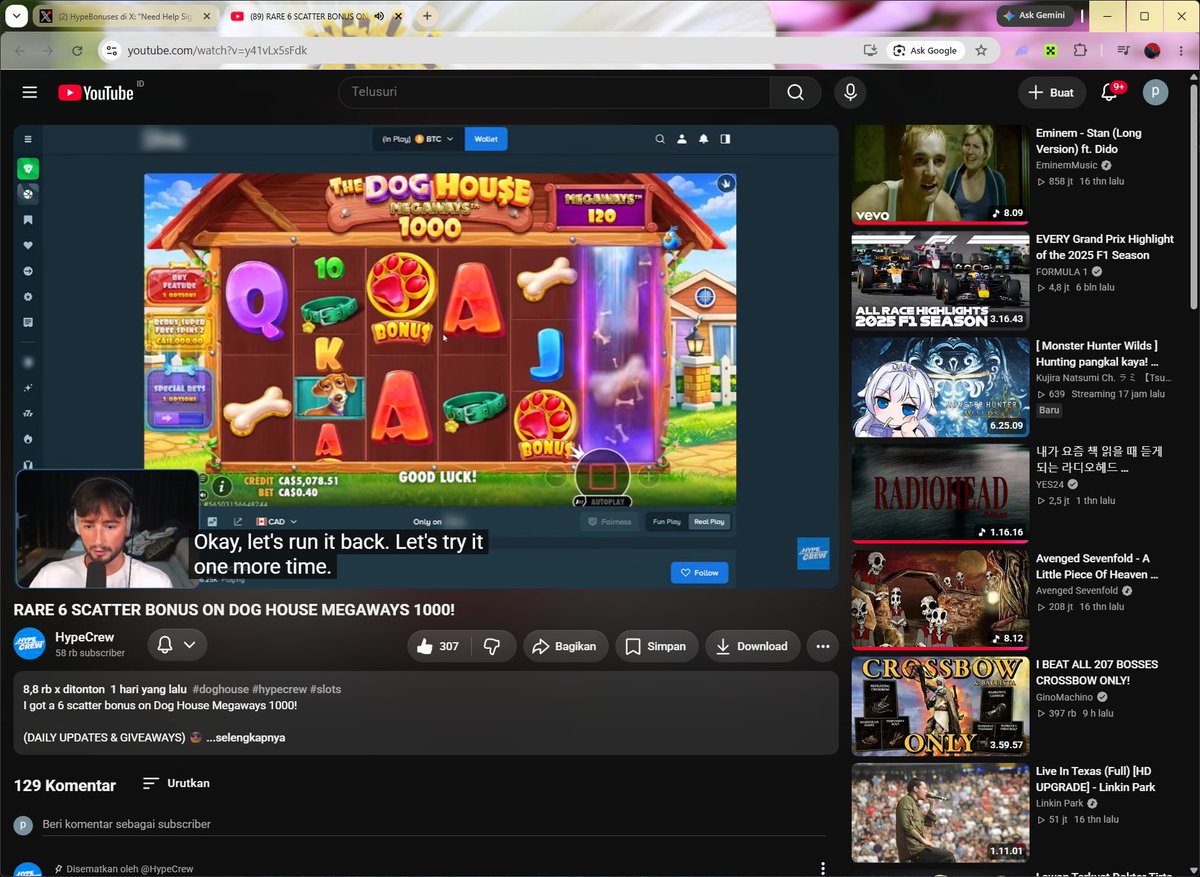
Task: Open the YouTube account avatar menu
Action: point(1155,92)
